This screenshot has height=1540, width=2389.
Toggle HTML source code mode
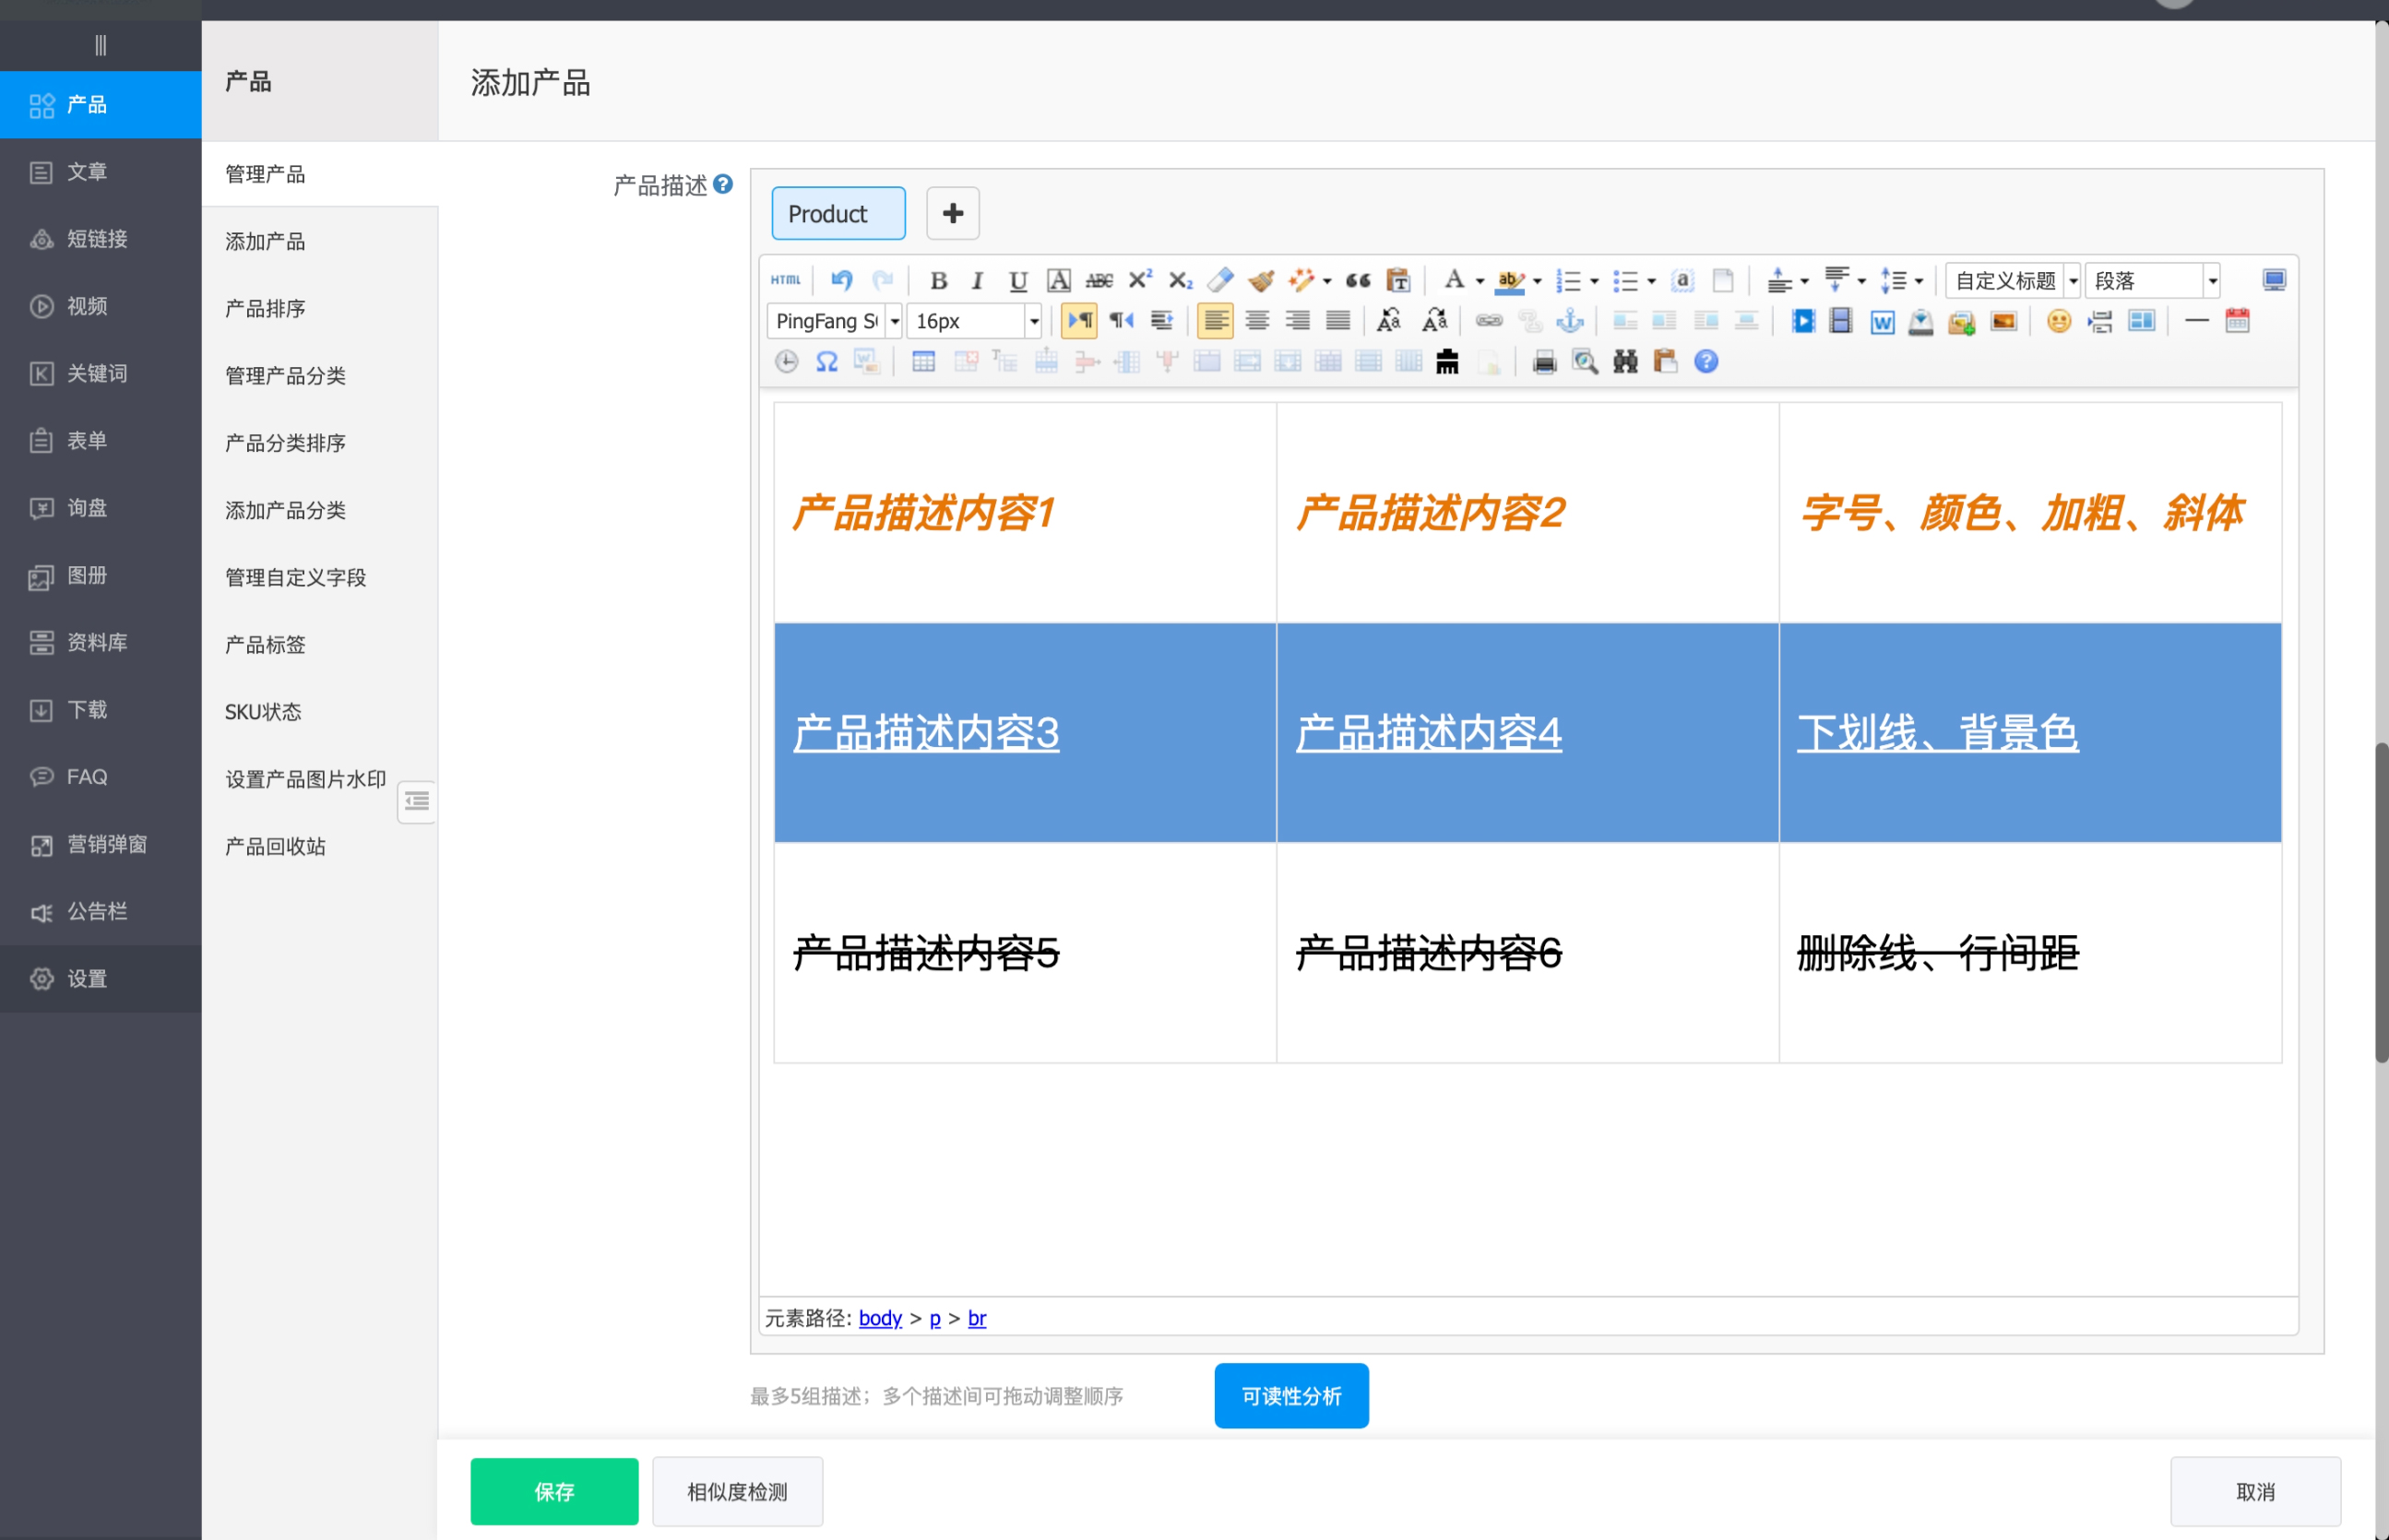pyautogui.click(x=785, y=280)
